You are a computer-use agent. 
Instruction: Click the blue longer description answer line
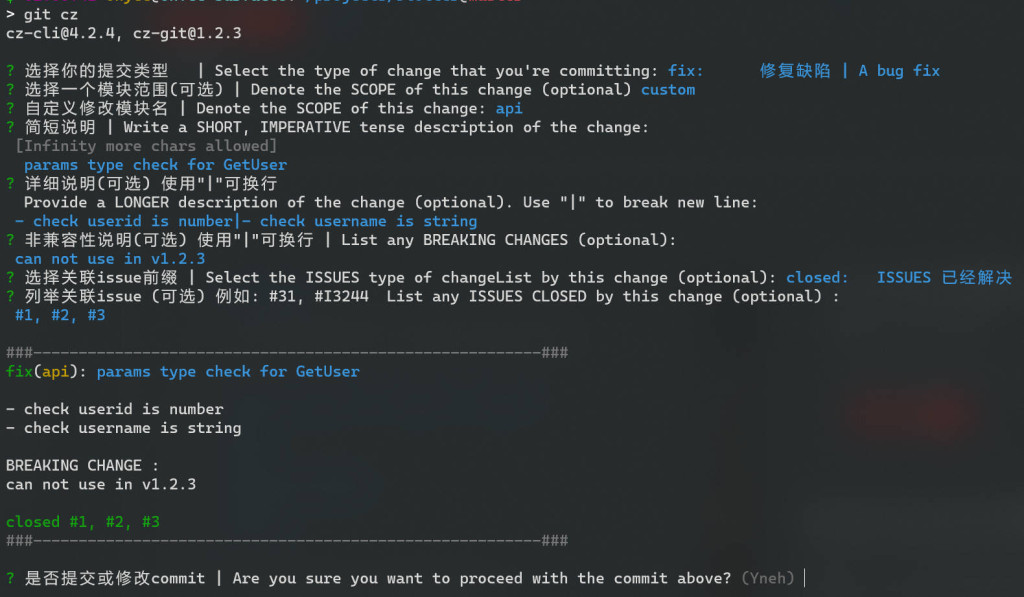click(246, 221)
